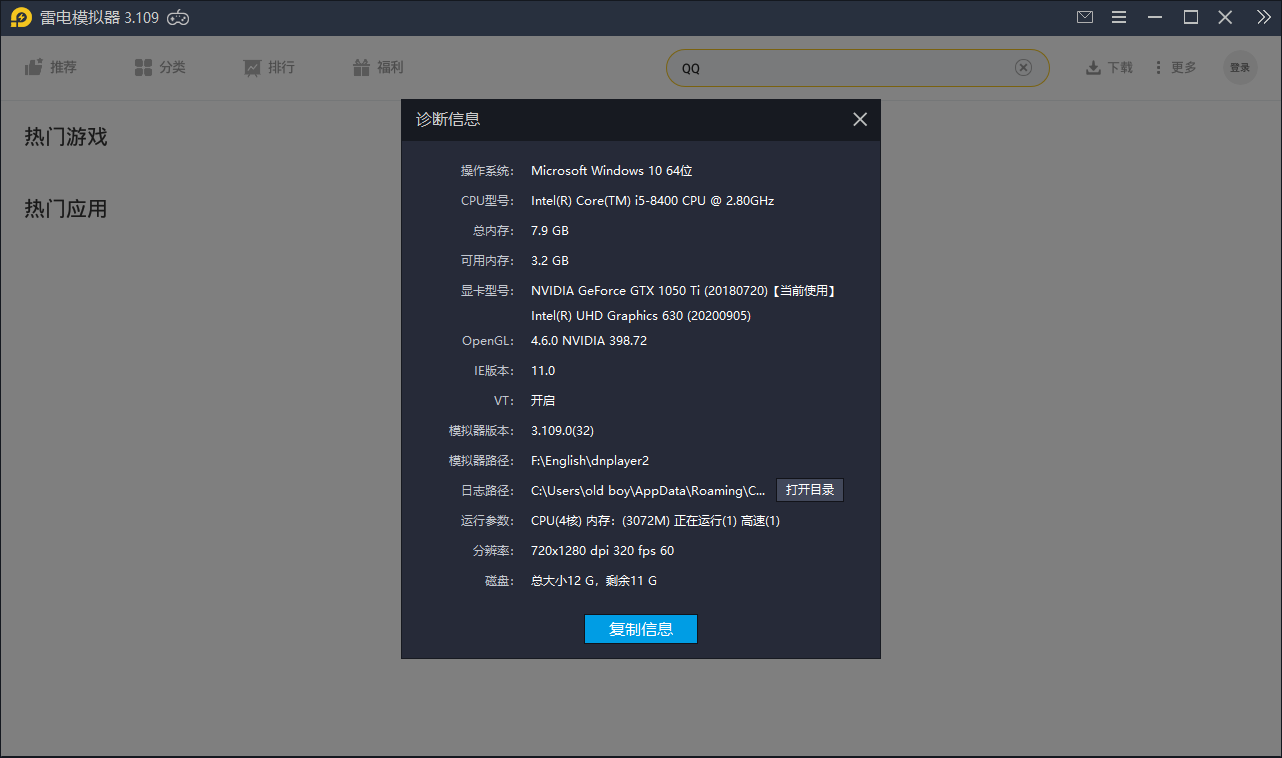Screen dimensions: 1282x758
Task: Click the 打开目录 button beside log path
Action: 810,490
